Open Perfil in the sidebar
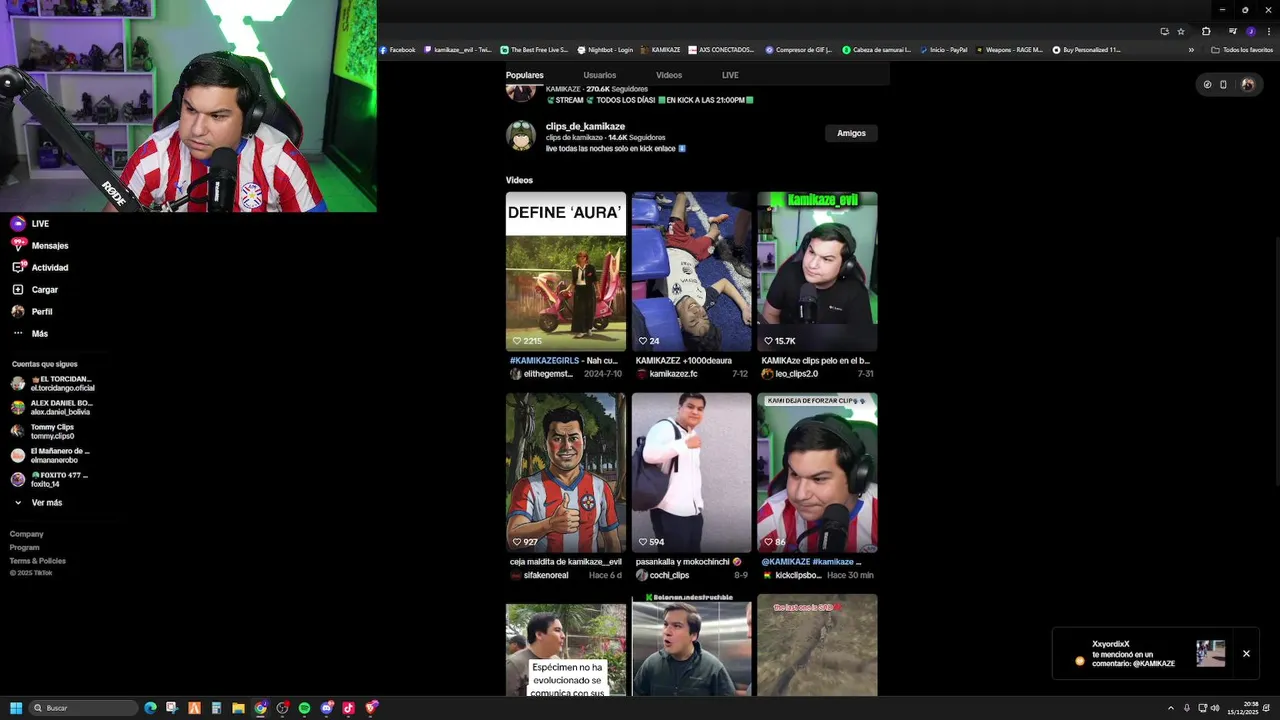Image resolution: width=1280 pixels, height=720 pixels. (32, 312)
